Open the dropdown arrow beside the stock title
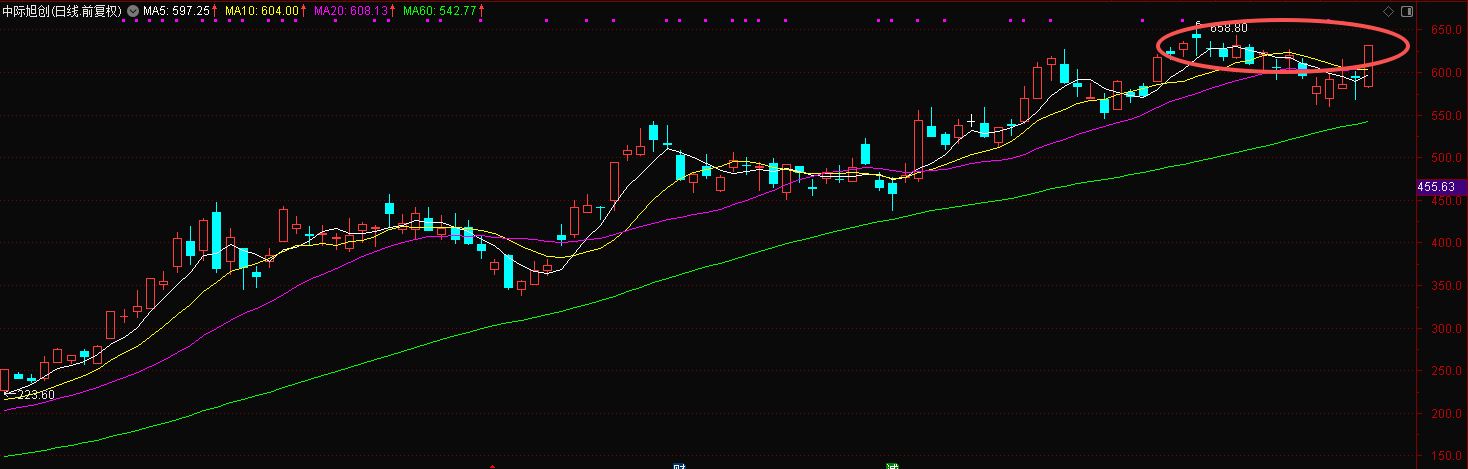 click(133, 11)
